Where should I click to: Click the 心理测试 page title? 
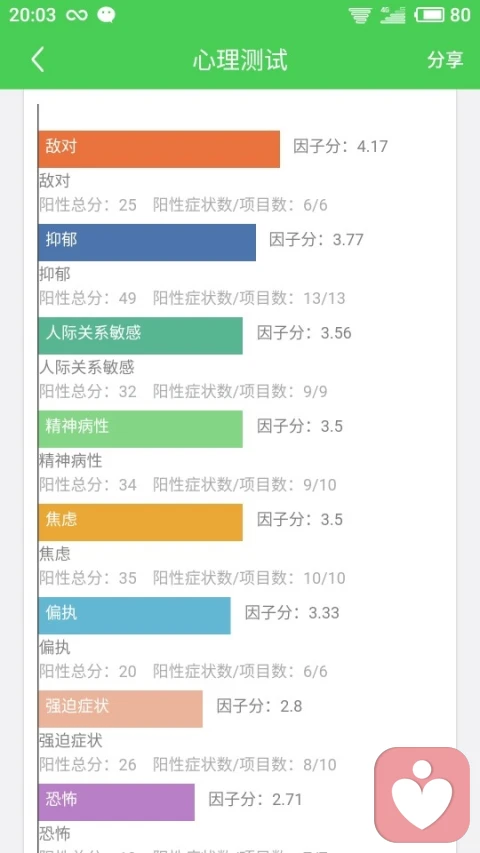pyautogui.click(x=240, y=60)
